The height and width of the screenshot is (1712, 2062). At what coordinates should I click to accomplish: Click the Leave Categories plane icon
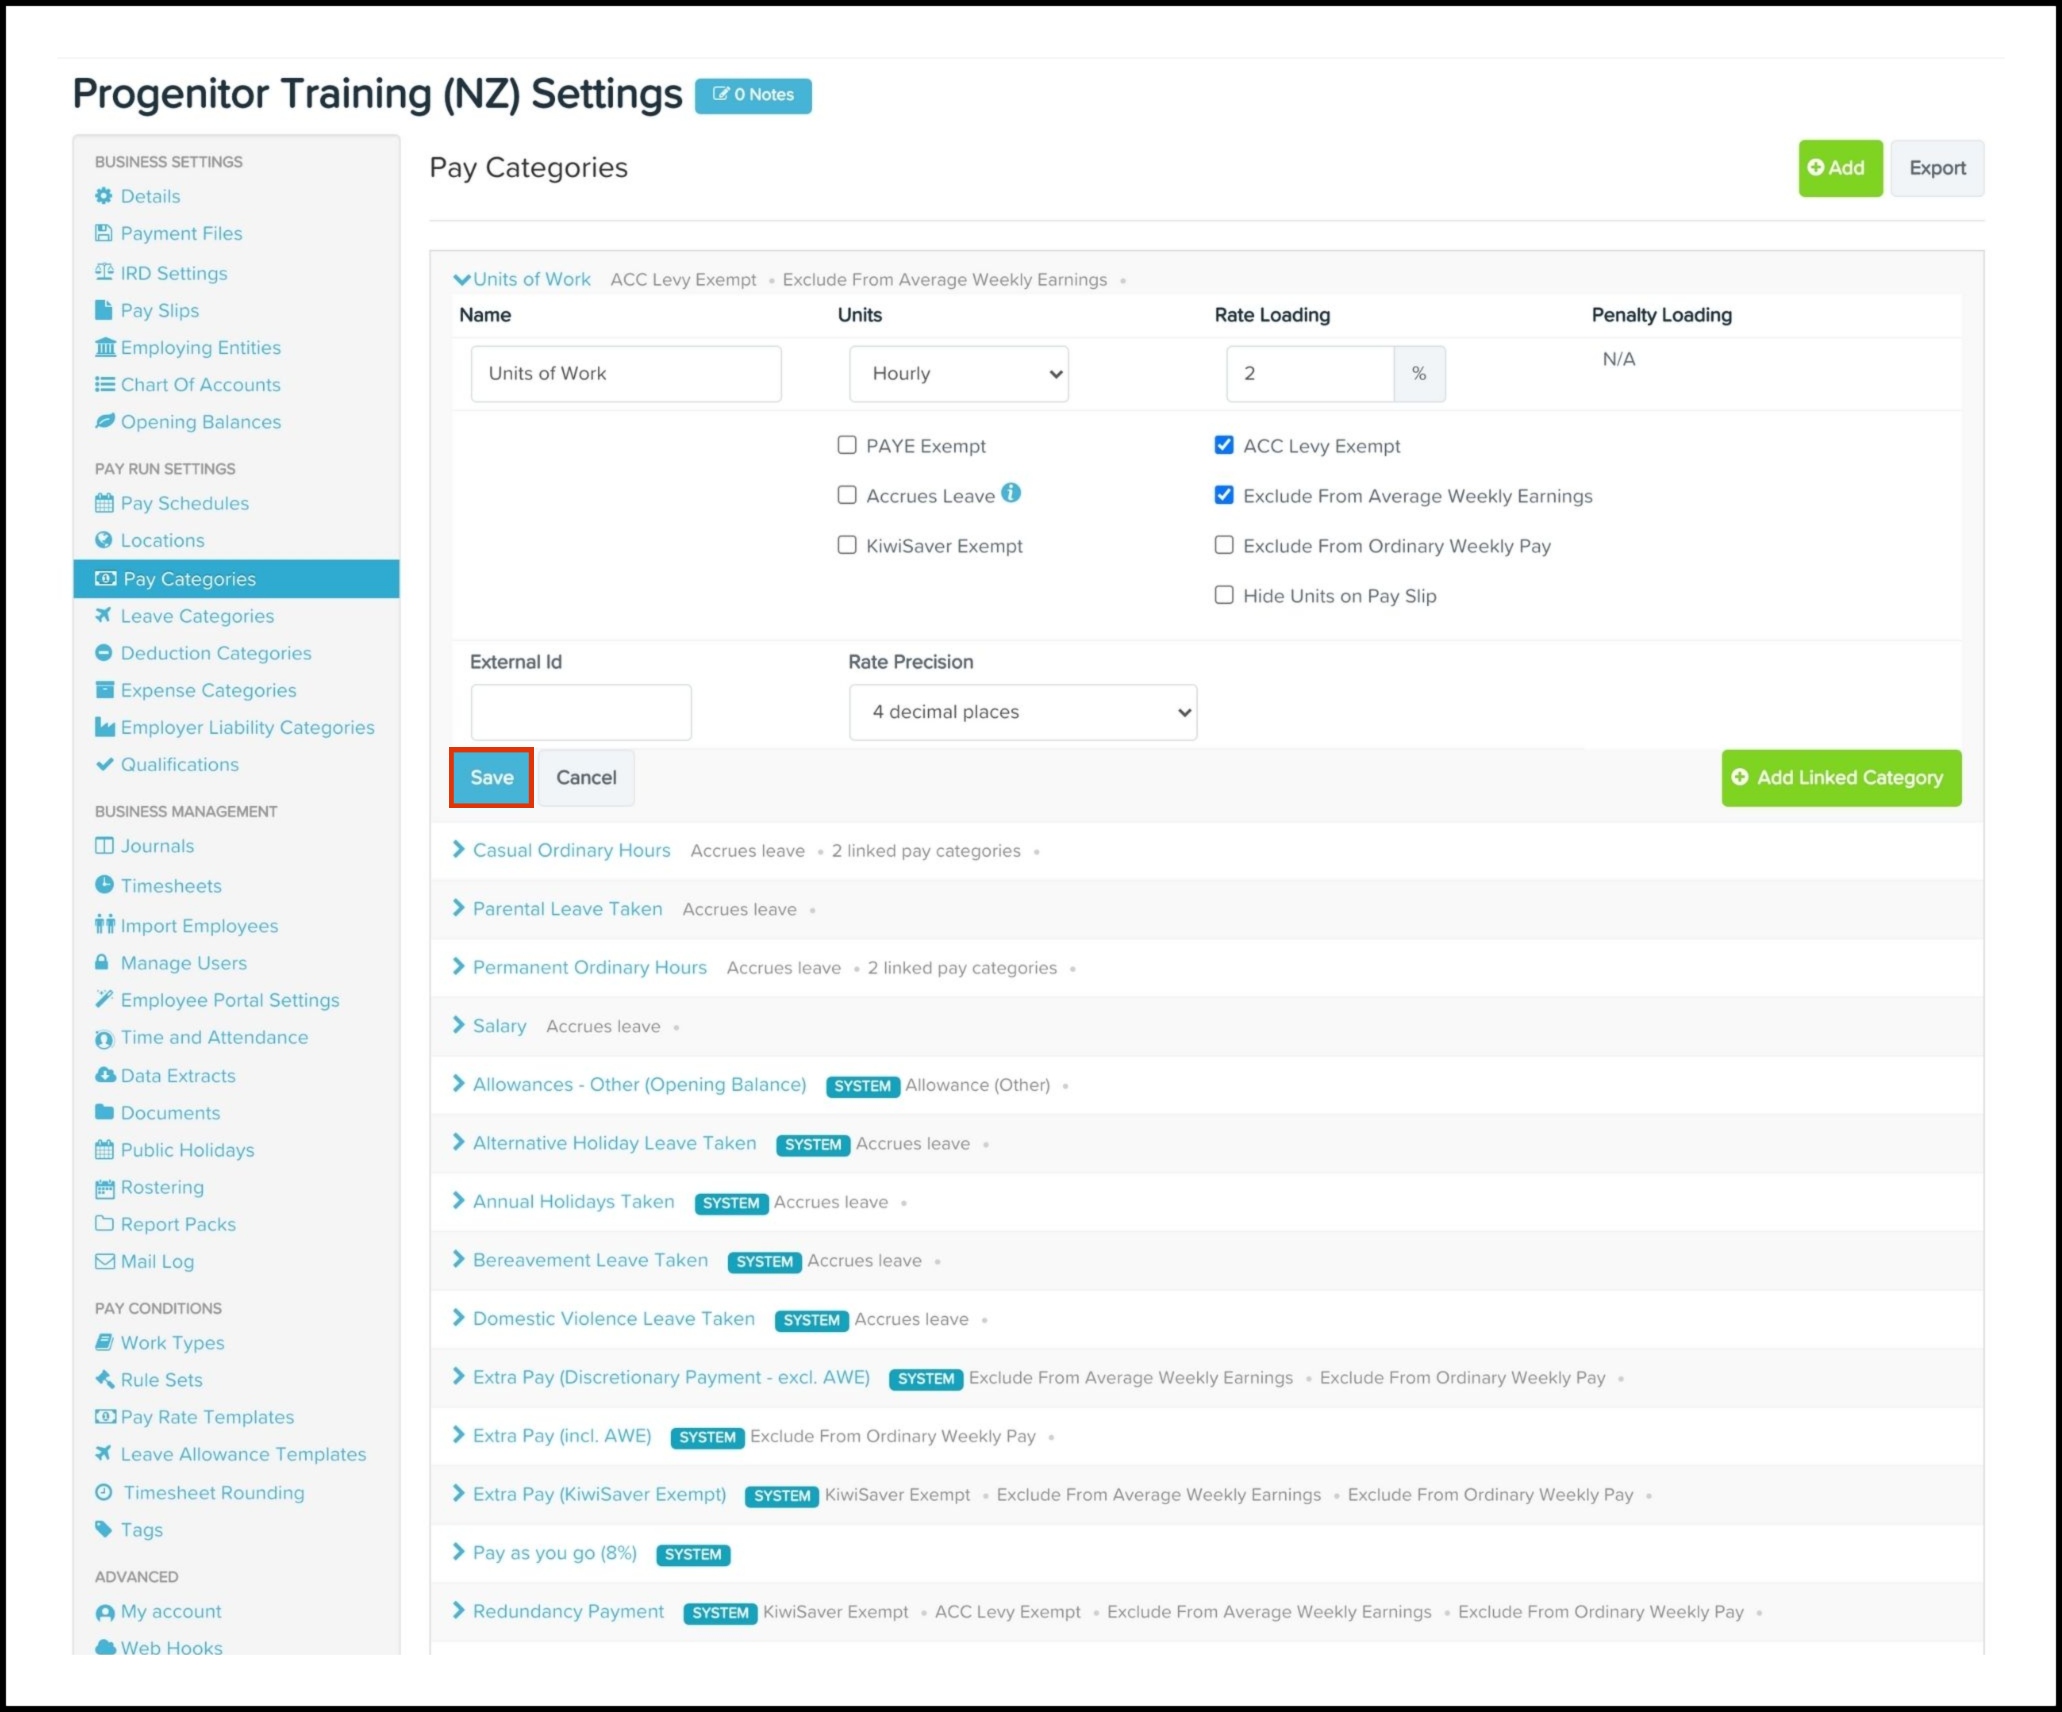tap(103, 615)
